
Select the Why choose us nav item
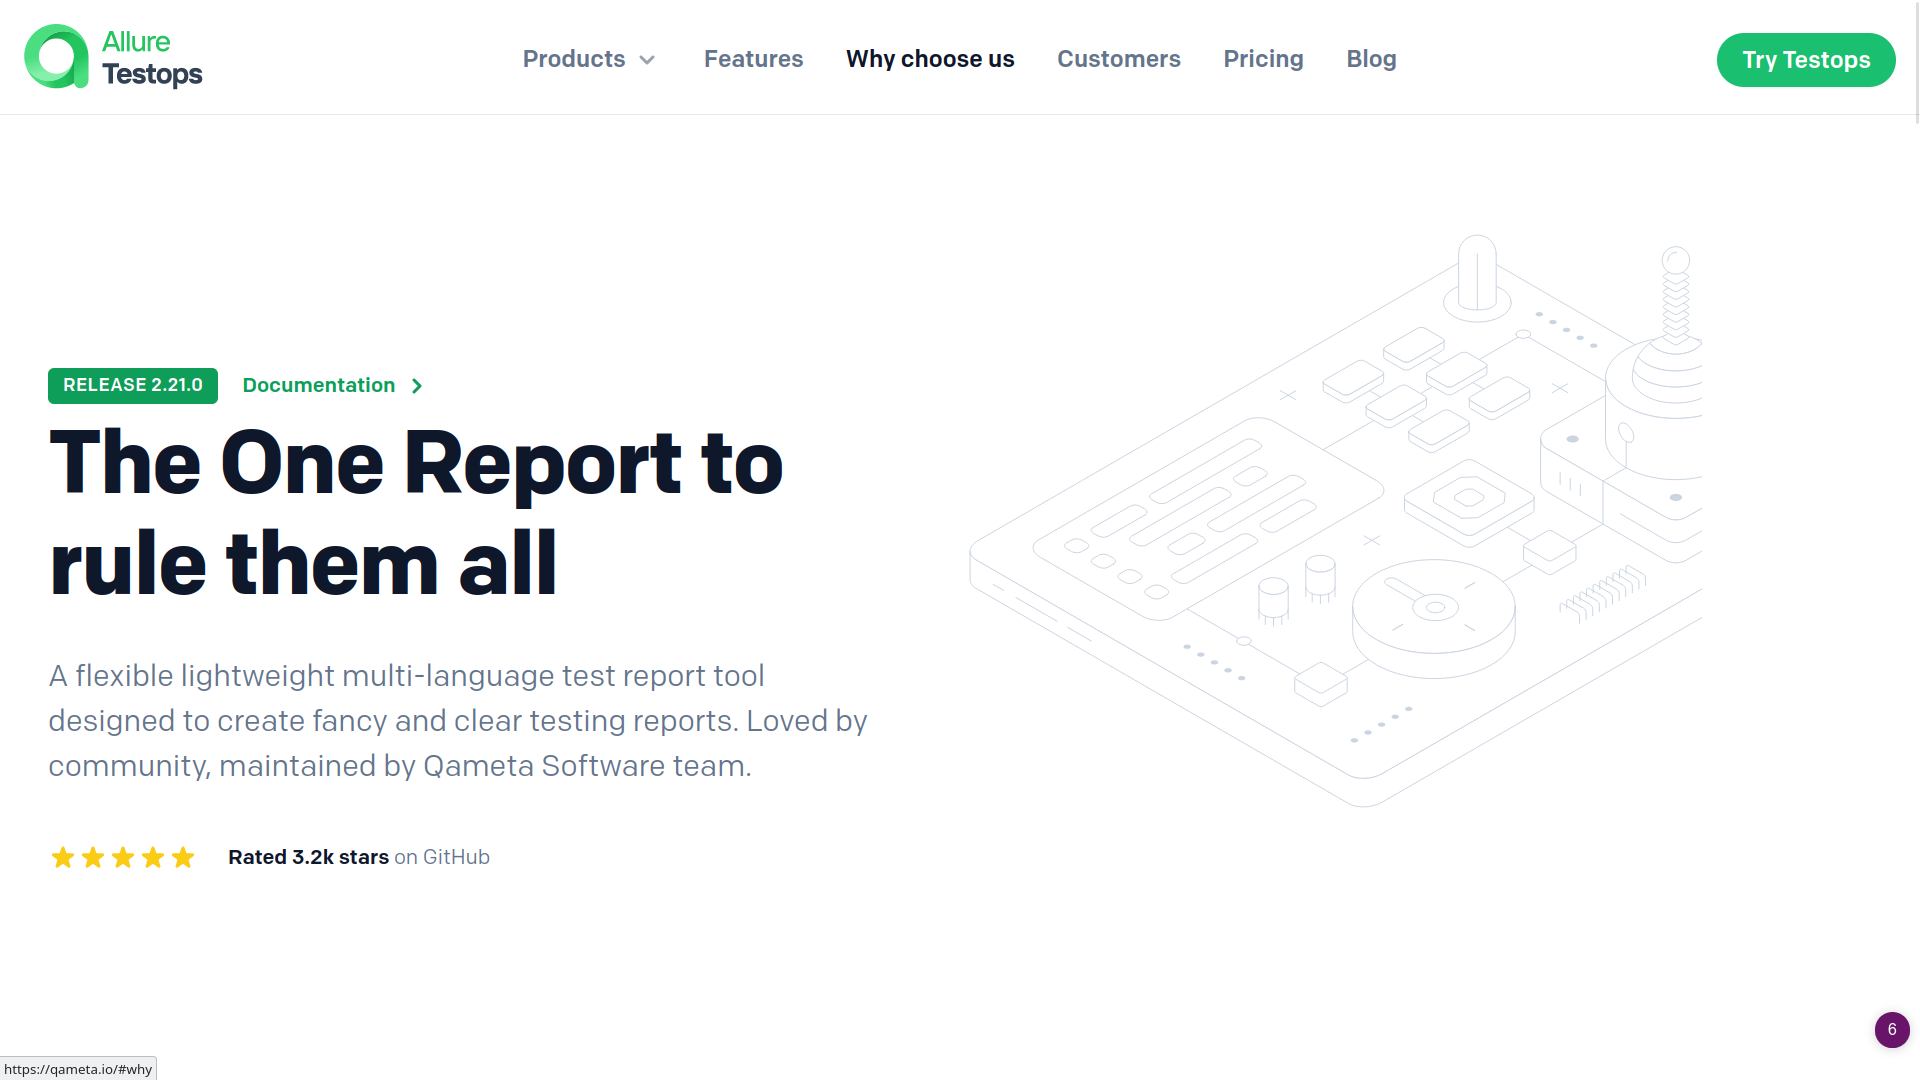coord(931,59)
